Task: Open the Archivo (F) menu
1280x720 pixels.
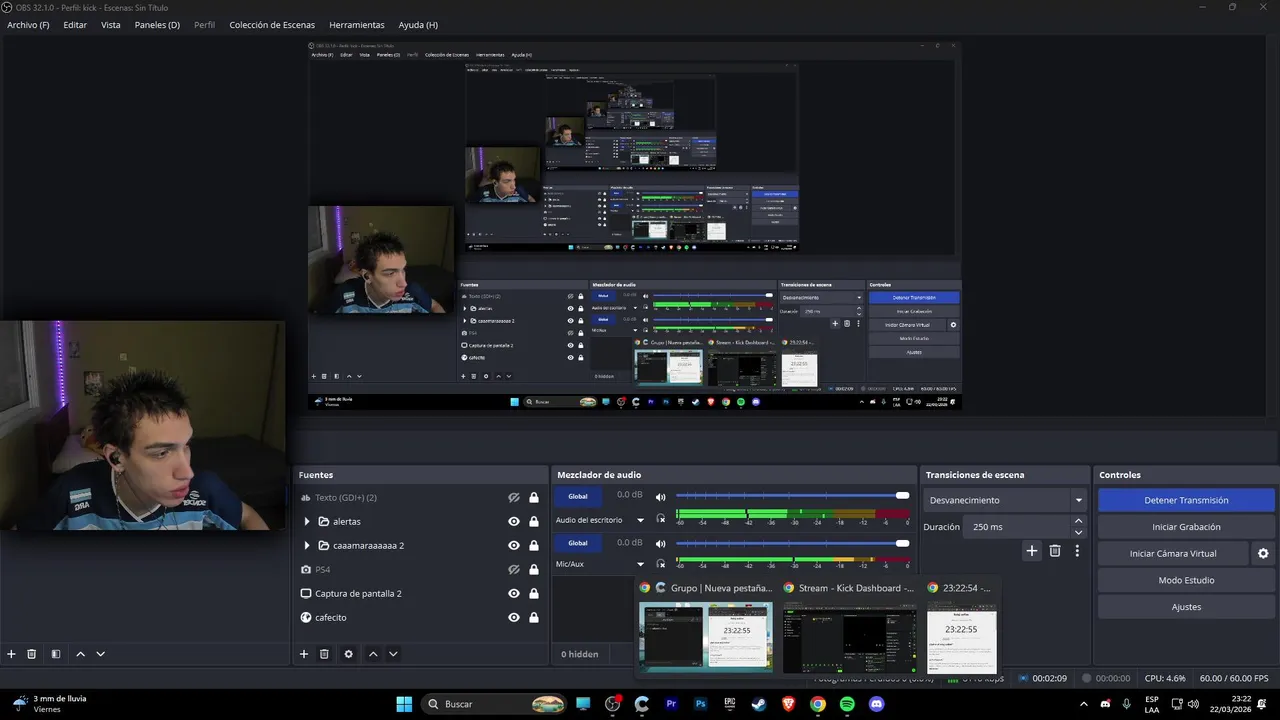Action: point(28,25)
